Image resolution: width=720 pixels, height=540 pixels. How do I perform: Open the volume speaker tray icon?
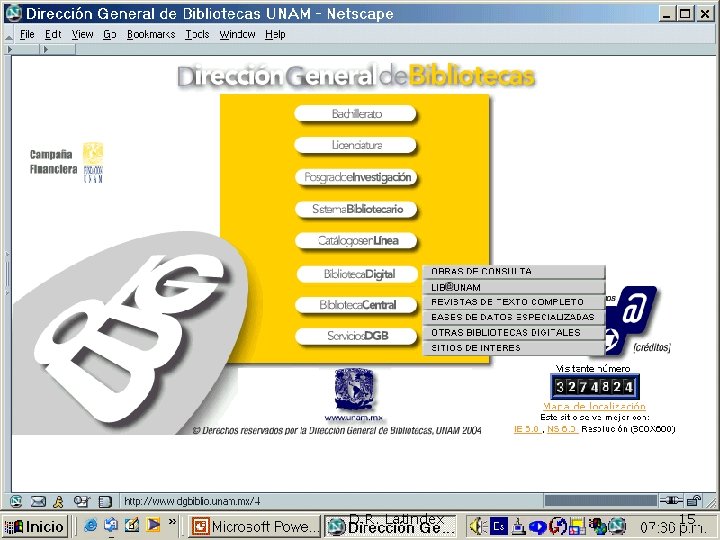478,526
